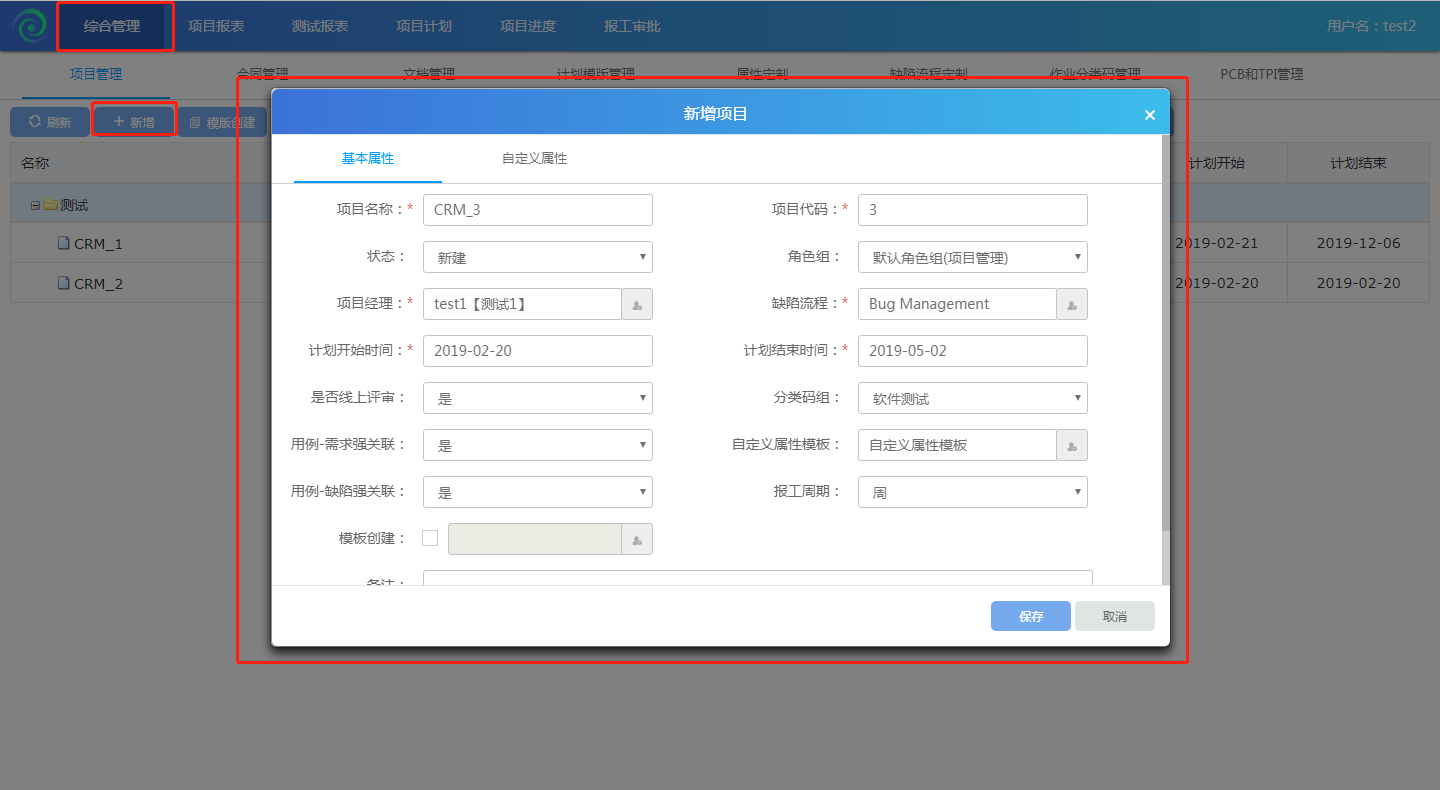Open the 是否线上评审 dropdown

click(x=537, y=398)
